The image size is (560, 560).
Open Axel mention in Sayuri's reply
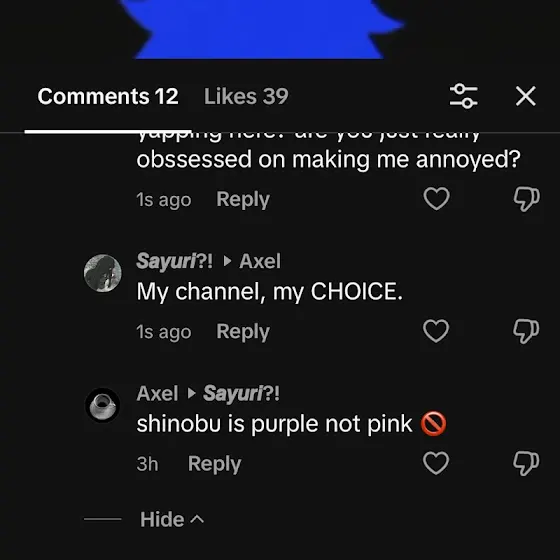pyautogui.click(x=260, y=261)
